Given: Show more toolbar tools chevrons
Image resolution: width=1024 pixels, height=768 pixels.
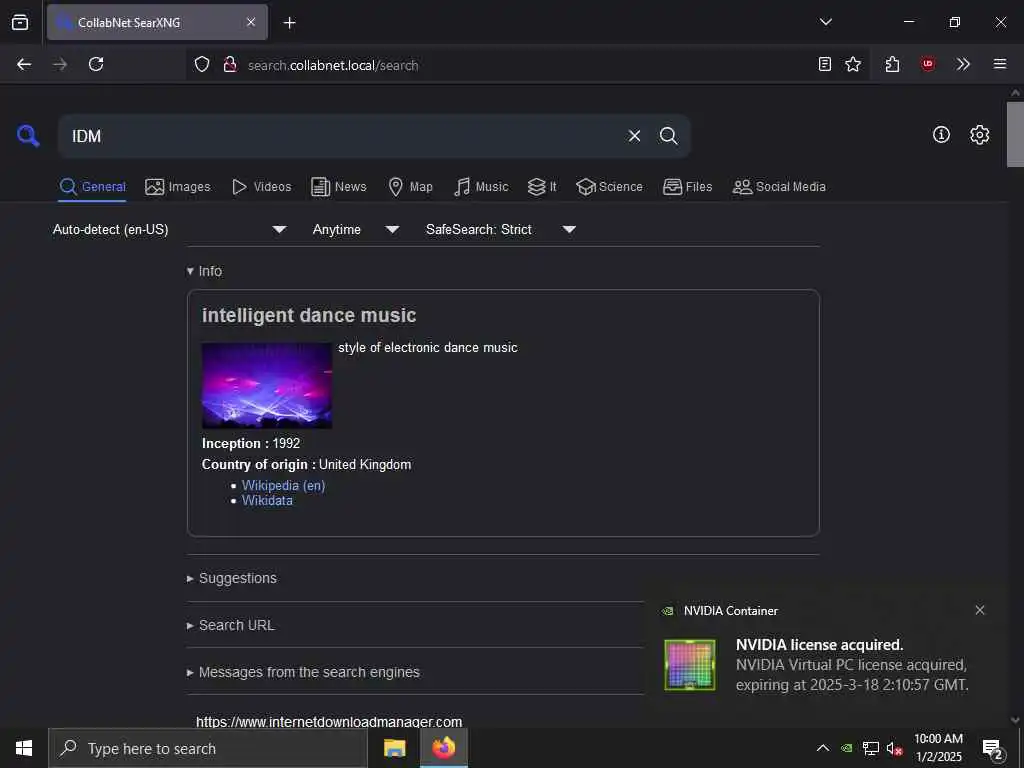Looking at the screenshot, I should point(963,64).
